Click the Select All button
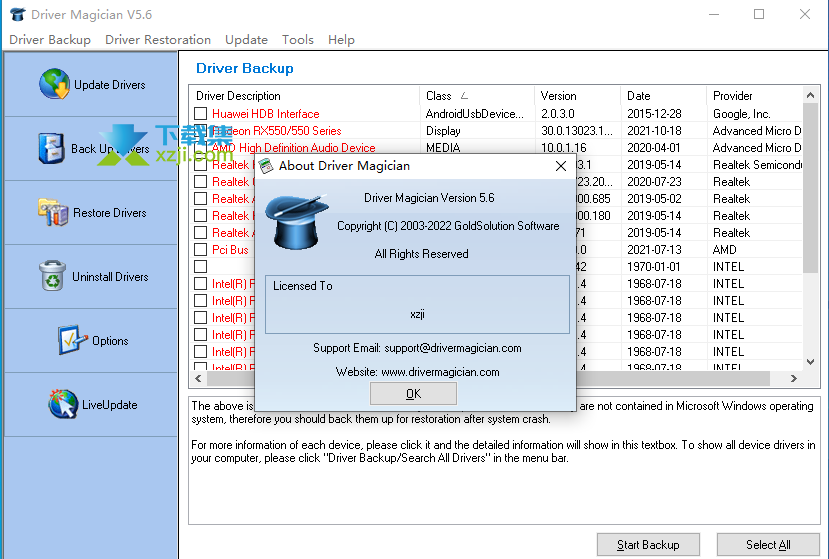The image size is (829, 559). pos(768,545)
